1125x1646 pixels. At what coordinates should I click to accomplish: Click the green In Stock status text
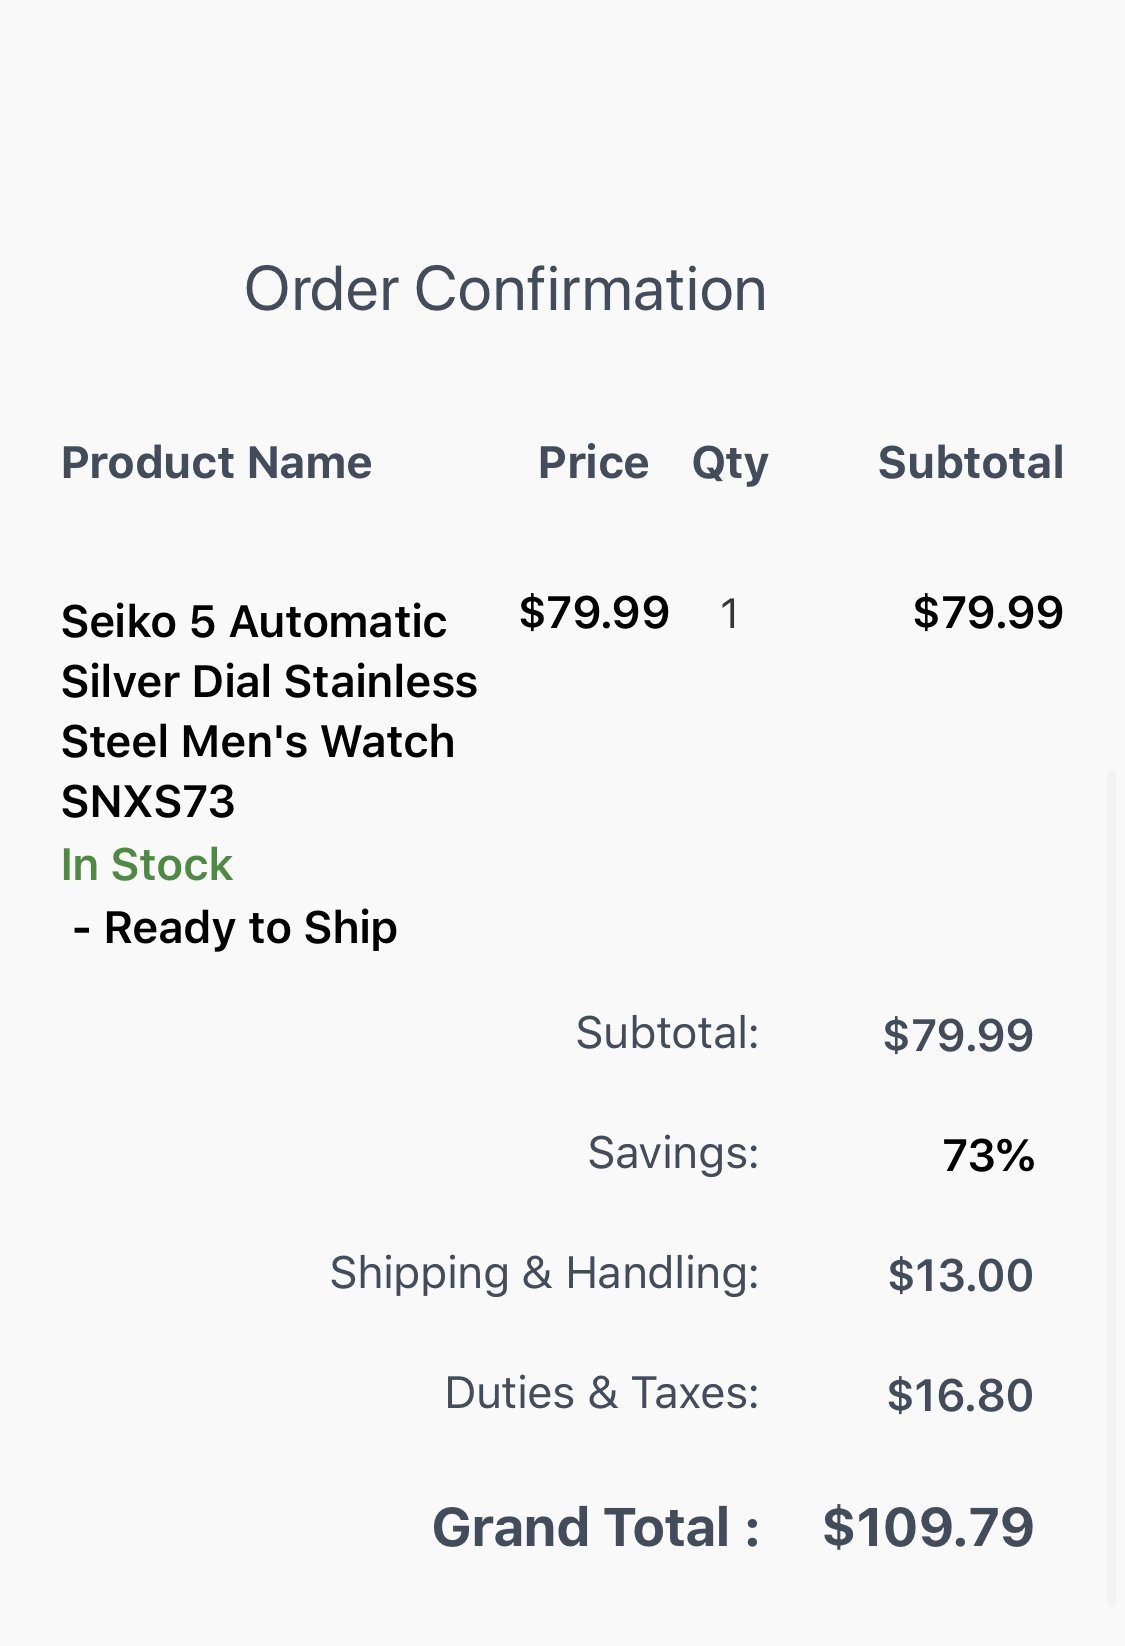(147, 865)
